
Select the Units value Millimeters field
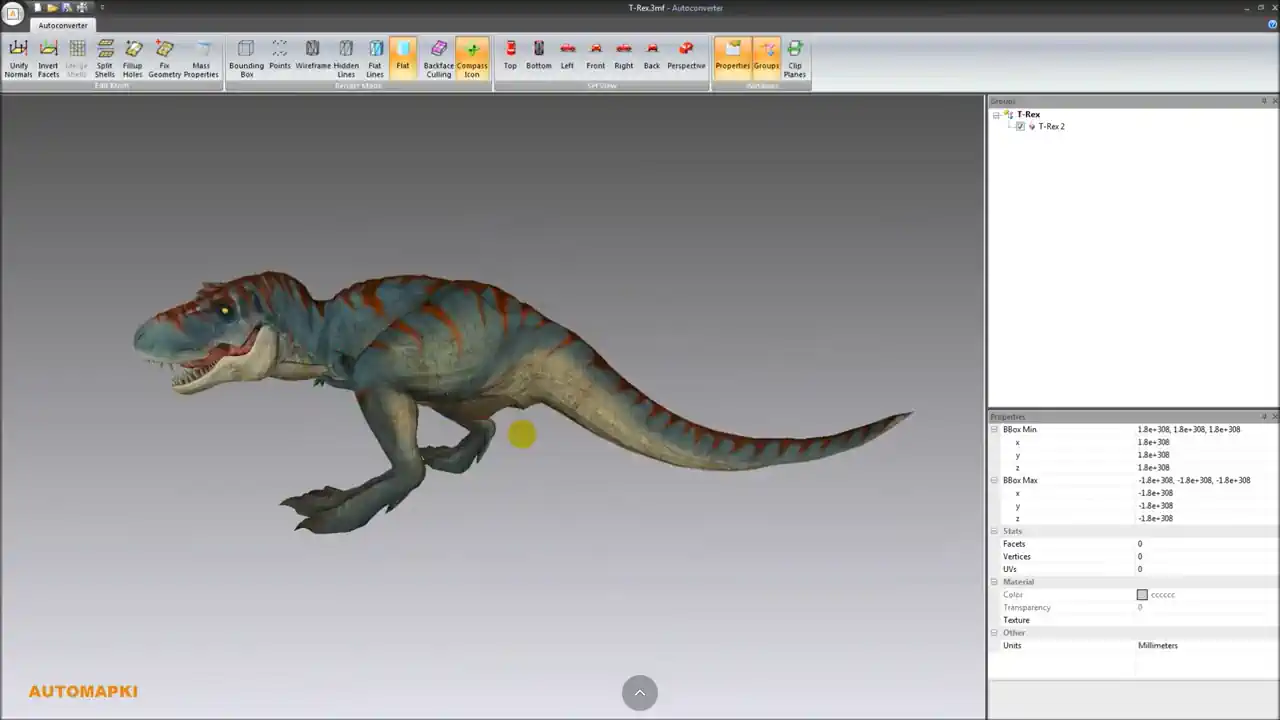[1158, 646]
